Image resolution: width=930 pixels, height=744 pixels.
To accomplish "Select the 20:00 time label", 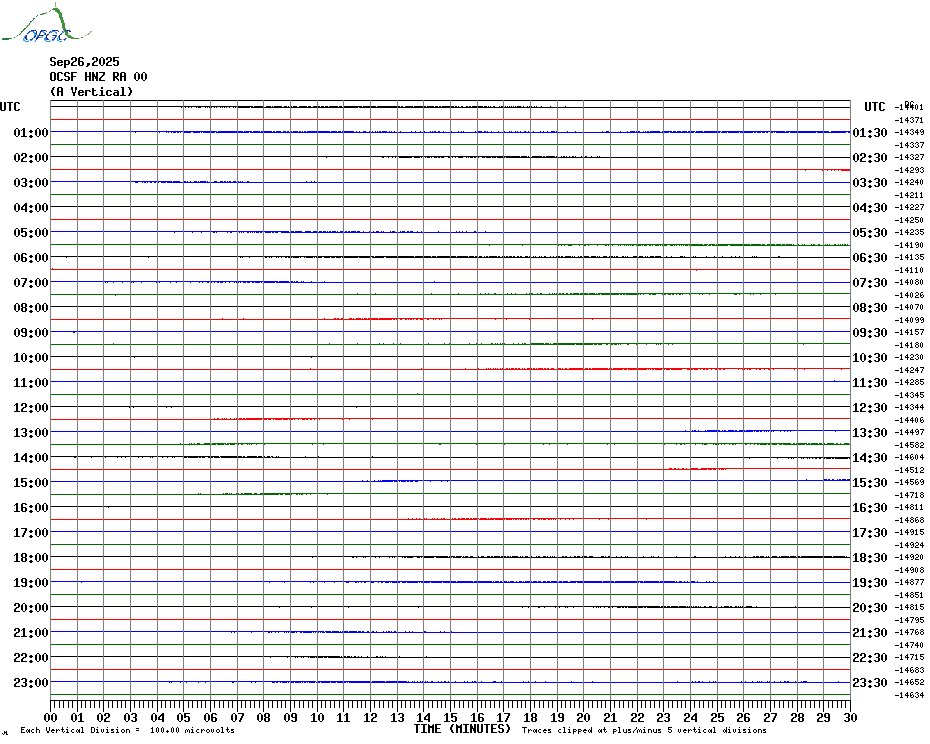I will 31,608.
